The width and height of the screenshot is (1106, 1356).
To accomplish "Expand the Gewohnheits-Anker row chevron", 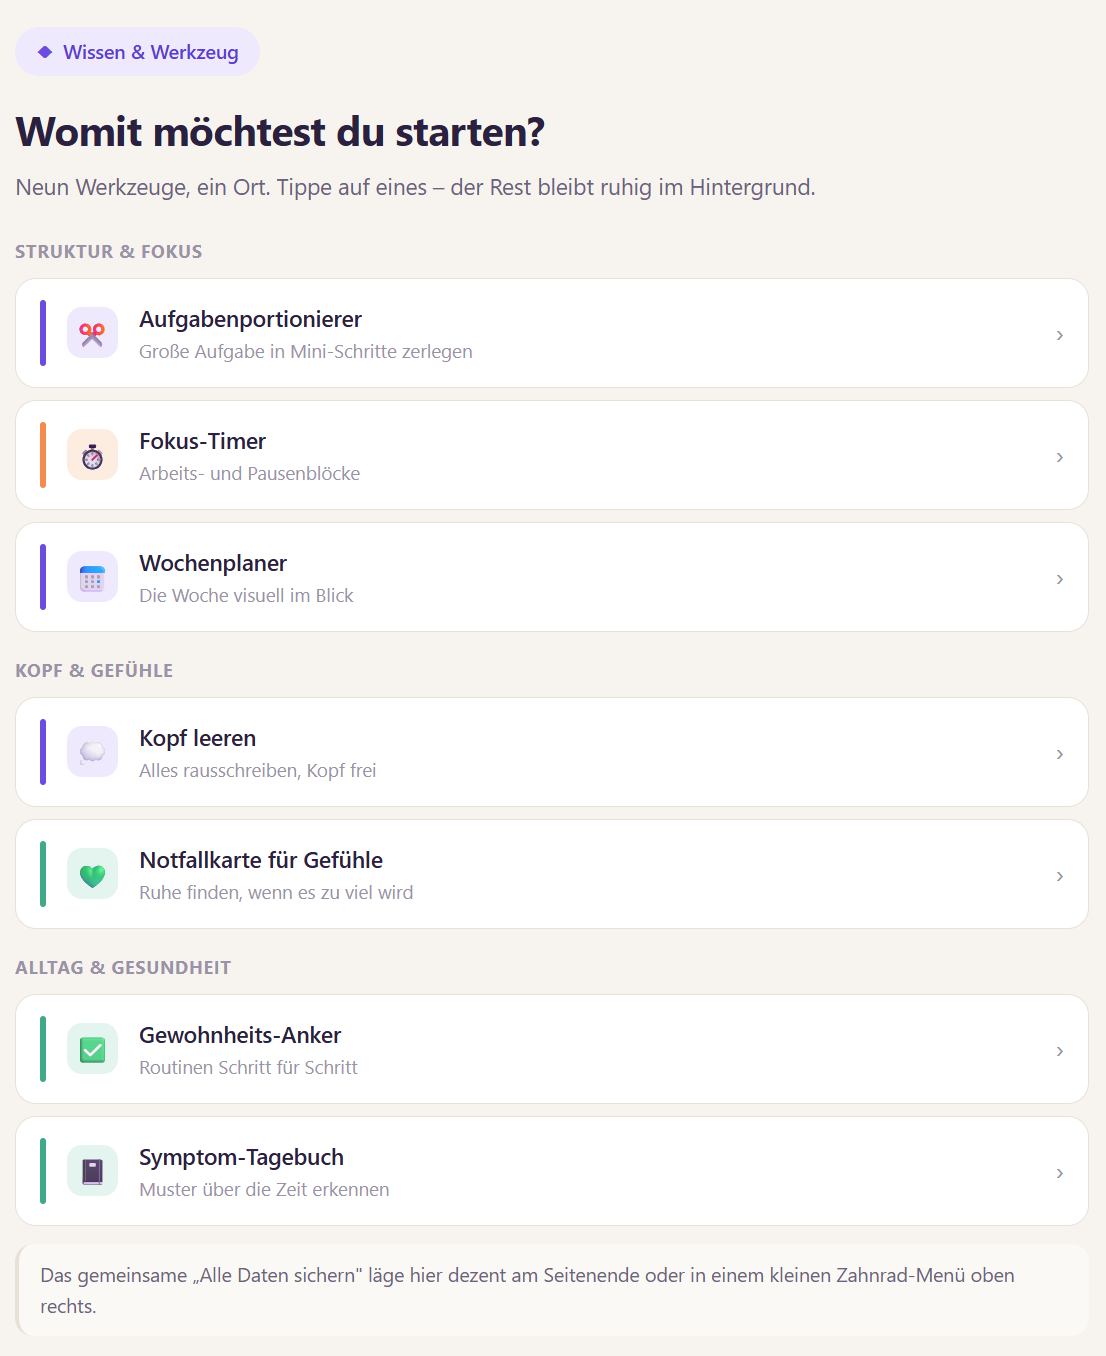I will coord(1059,1051).
